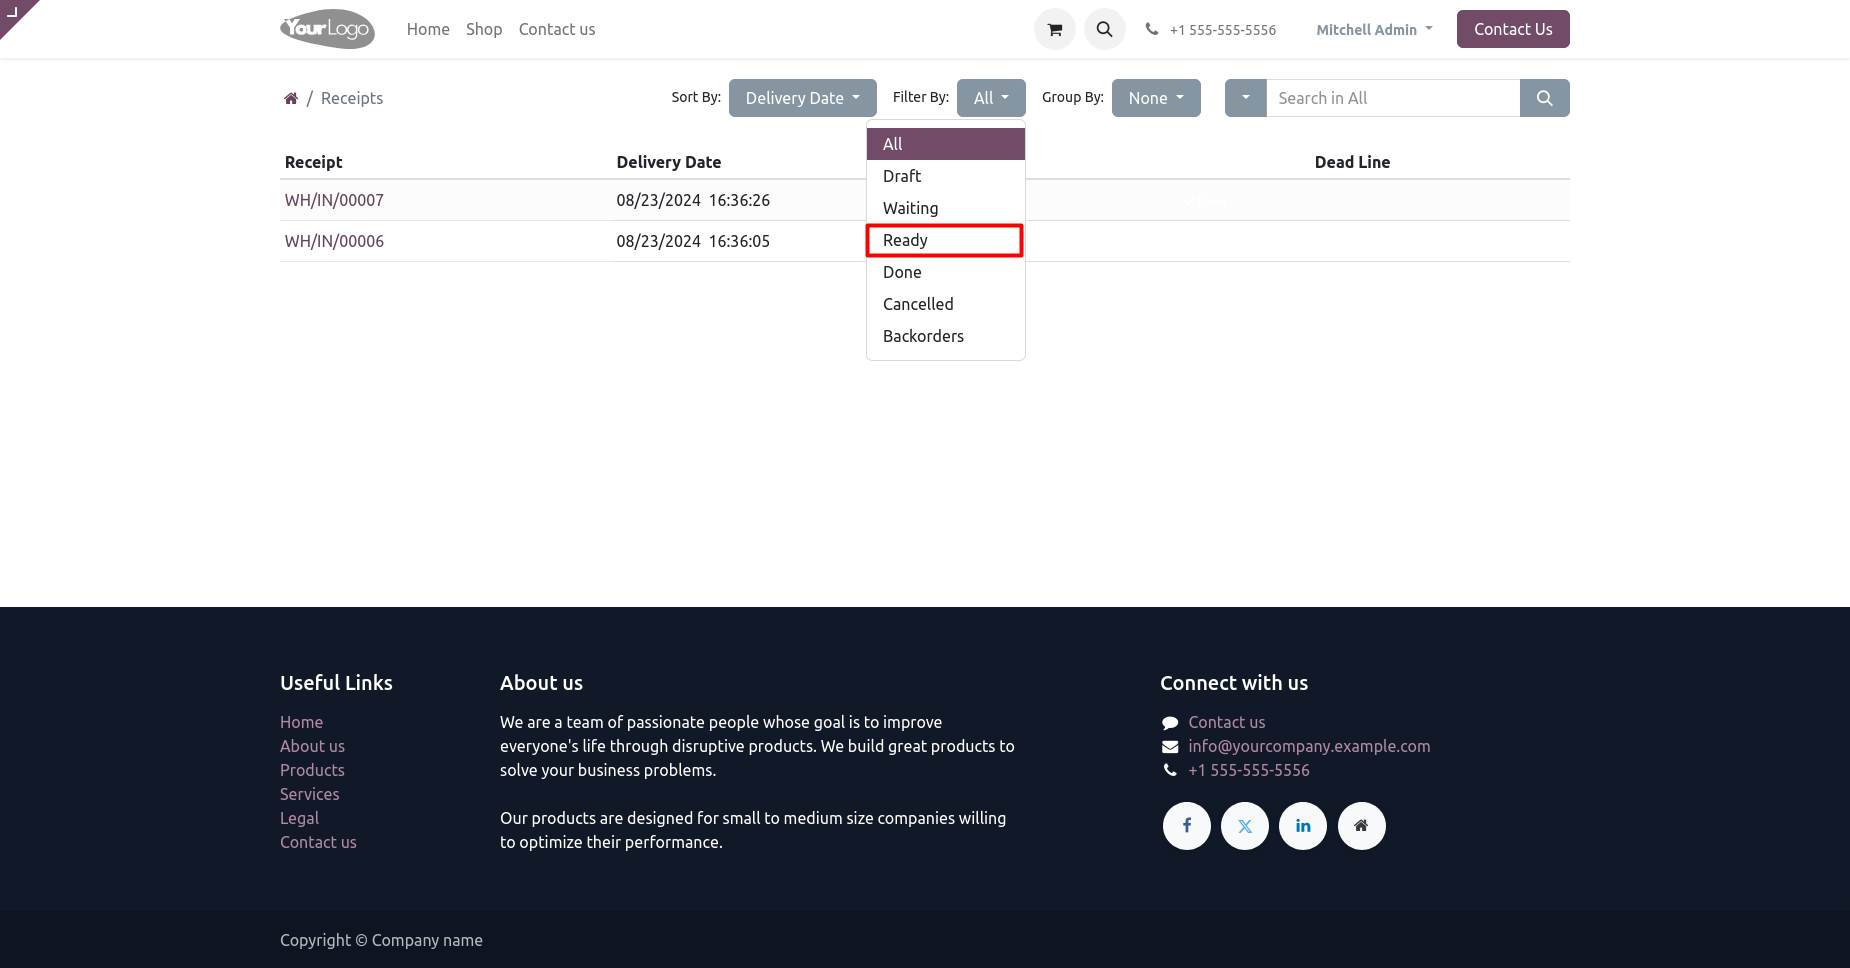
Task: Select the Waiting filter option
Action: pyautogui.click(x=946, y=208)
